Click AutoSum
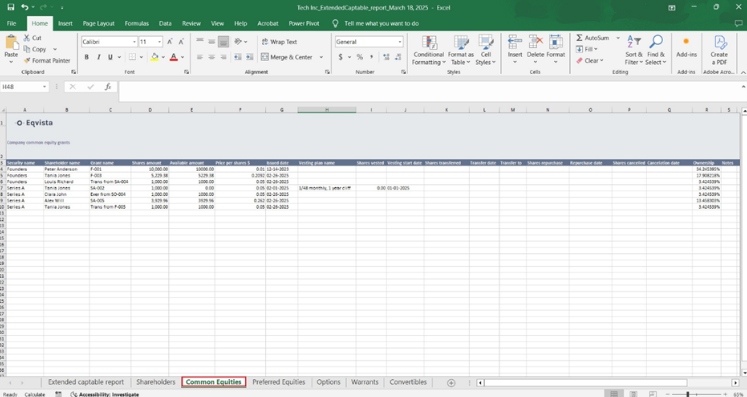This screenshot has height=397, width=747. pos(592,38)
